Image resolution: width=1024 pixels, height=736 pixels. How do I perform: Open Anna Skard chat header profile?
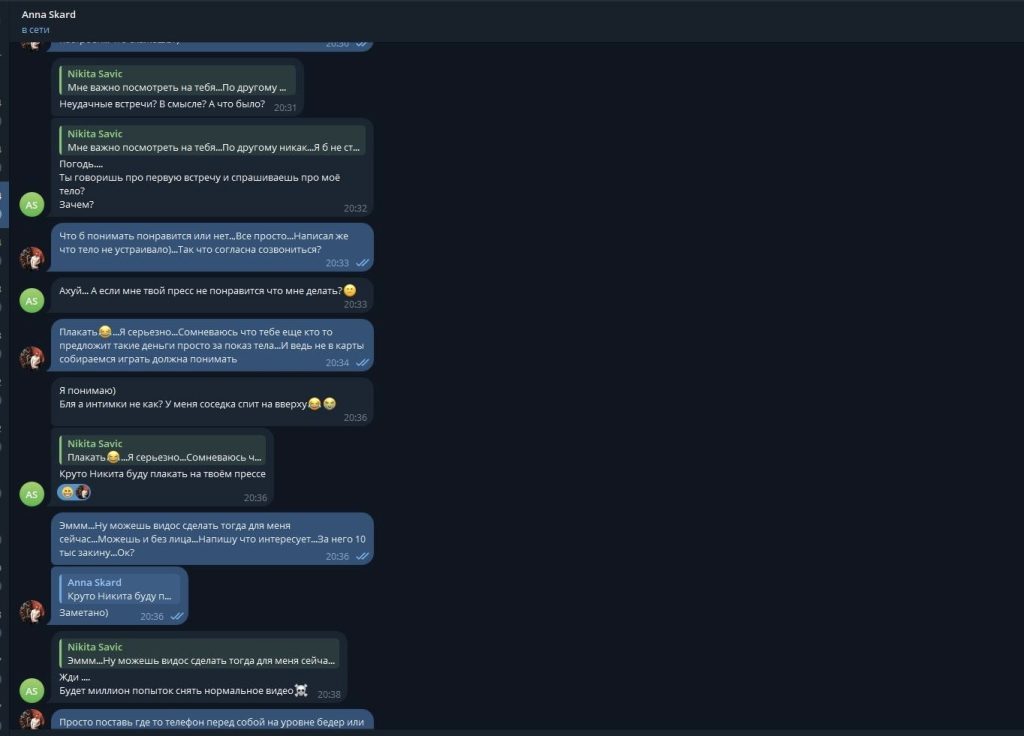tap(48, 14)
